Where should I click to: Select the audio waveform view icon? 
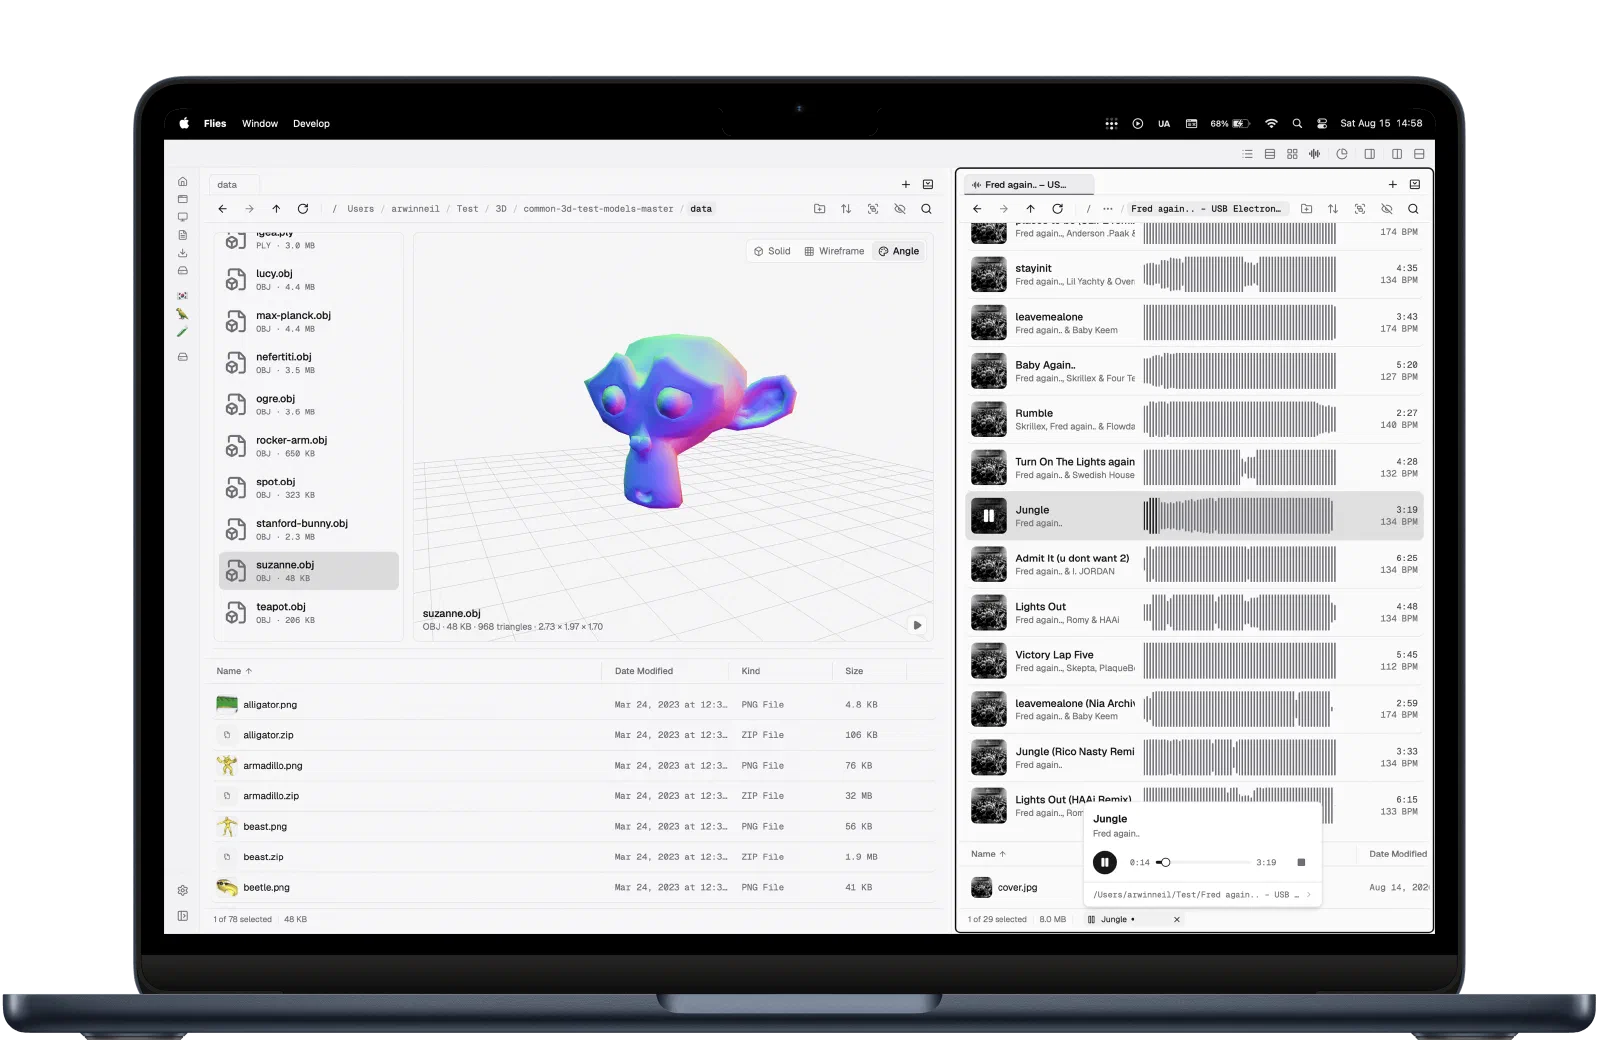click(x=1314, y=154)
